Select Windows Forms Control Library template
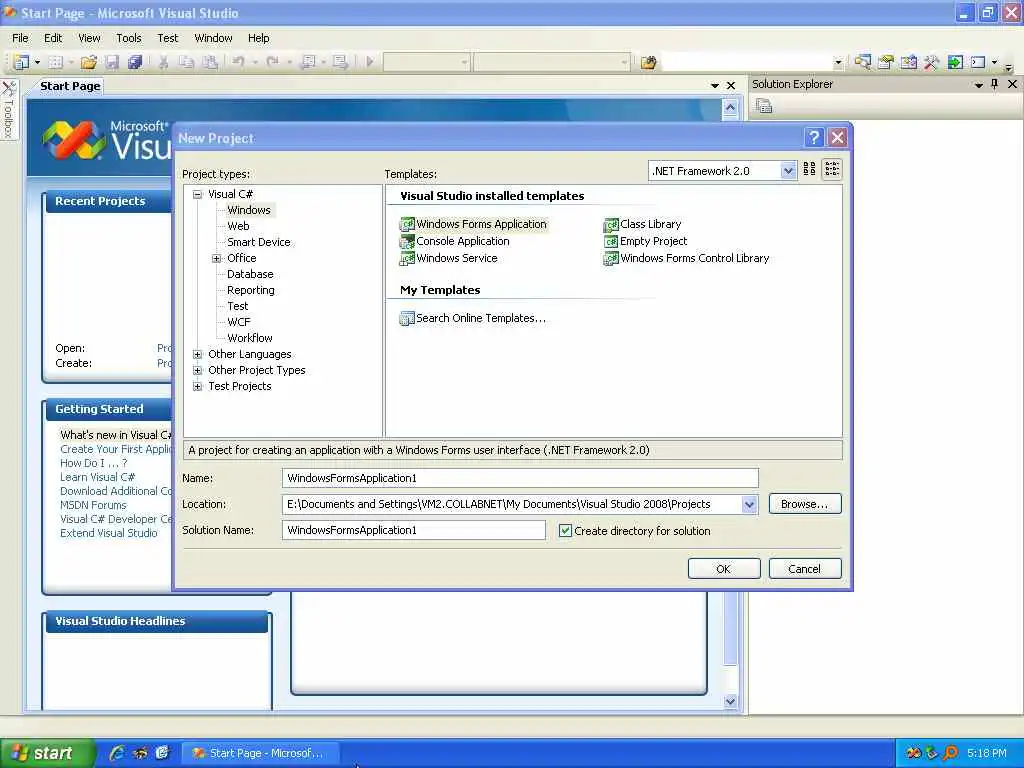This screenshot has width=1024, height=768. [686, 258]
